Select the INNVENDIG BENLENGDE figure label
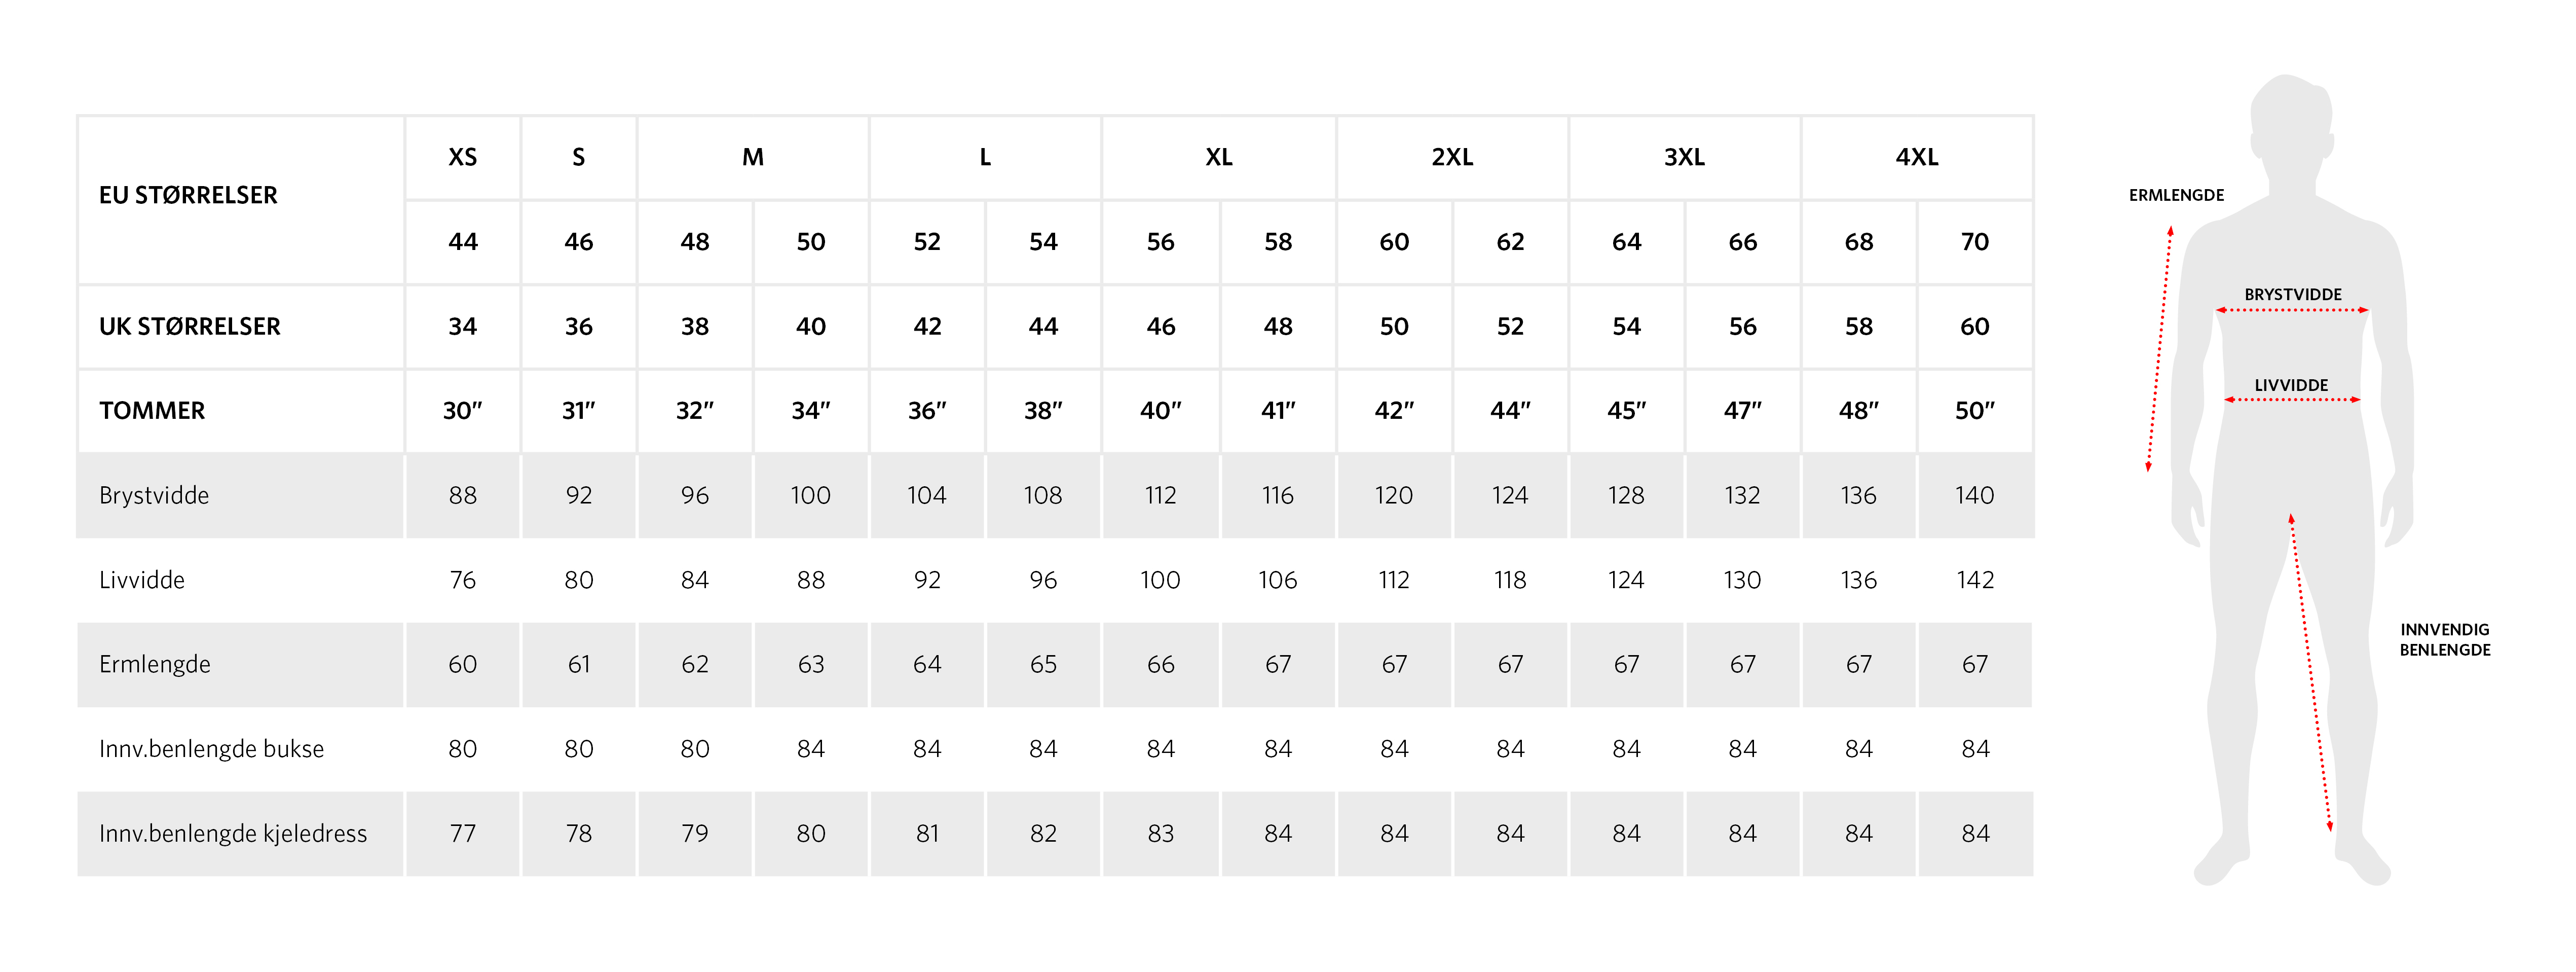Screen dimensions: 2576x972 coord(2444,639)
